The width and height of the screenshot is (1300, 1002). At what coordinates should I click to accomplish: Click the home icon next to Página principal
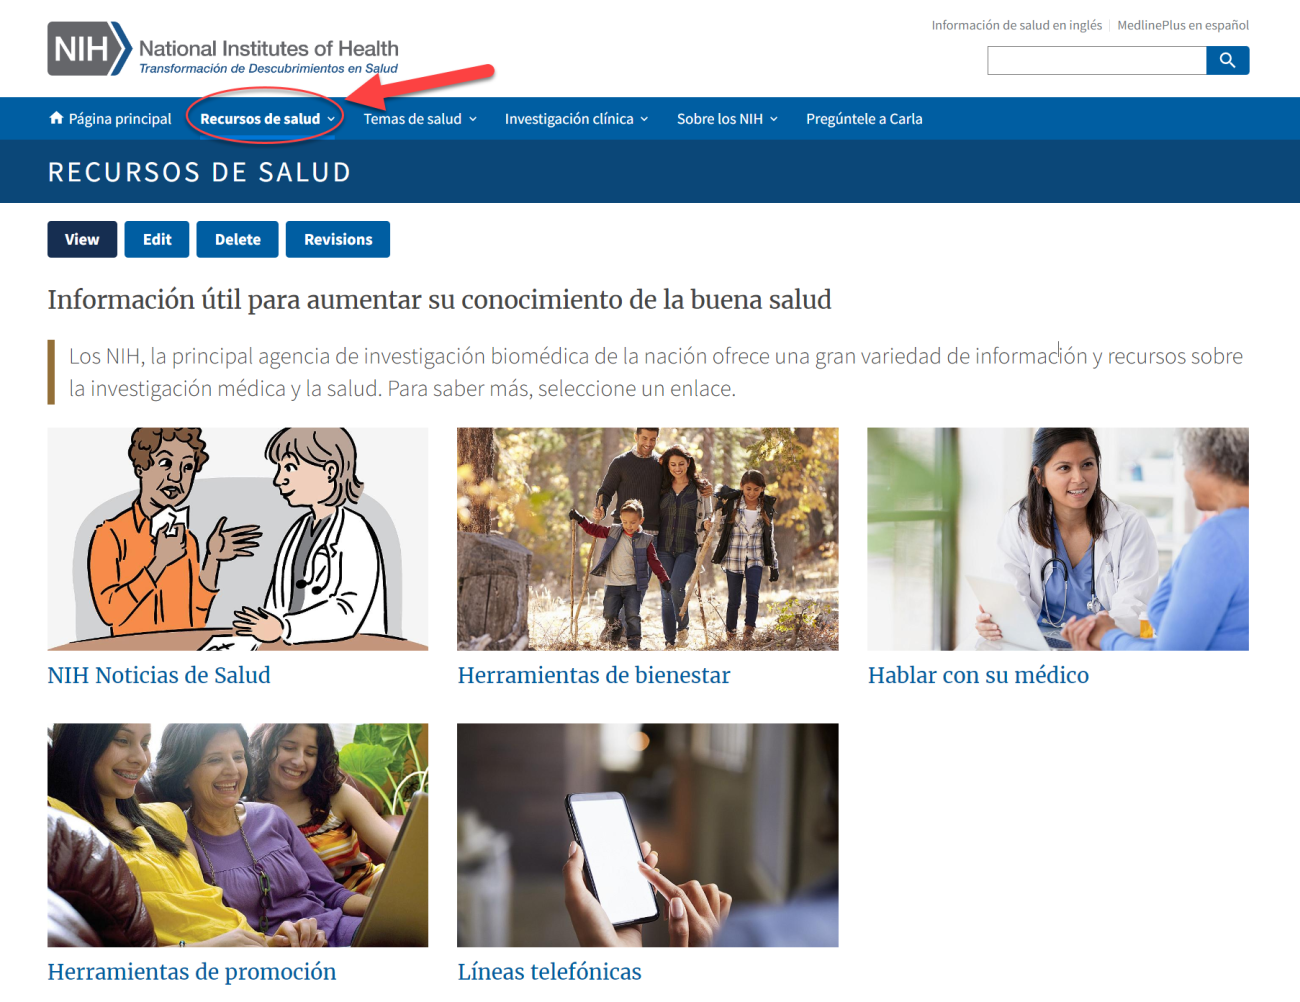(56, 117)
